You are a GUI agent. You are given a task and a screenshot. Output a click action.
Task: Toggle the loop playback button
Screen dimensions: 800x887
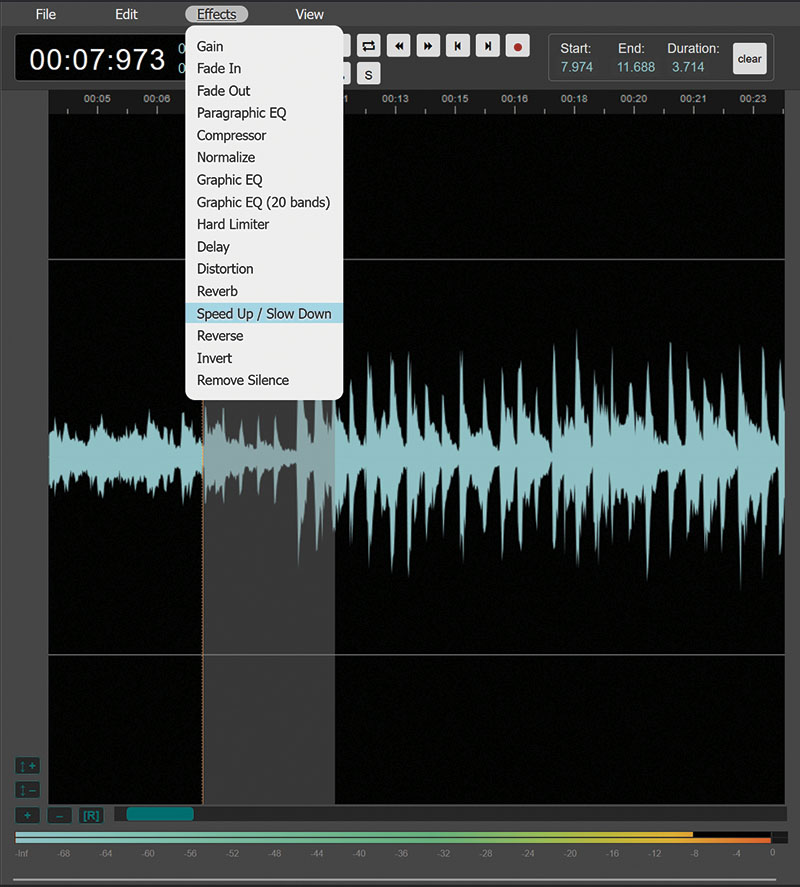click(x=368, y=46)
